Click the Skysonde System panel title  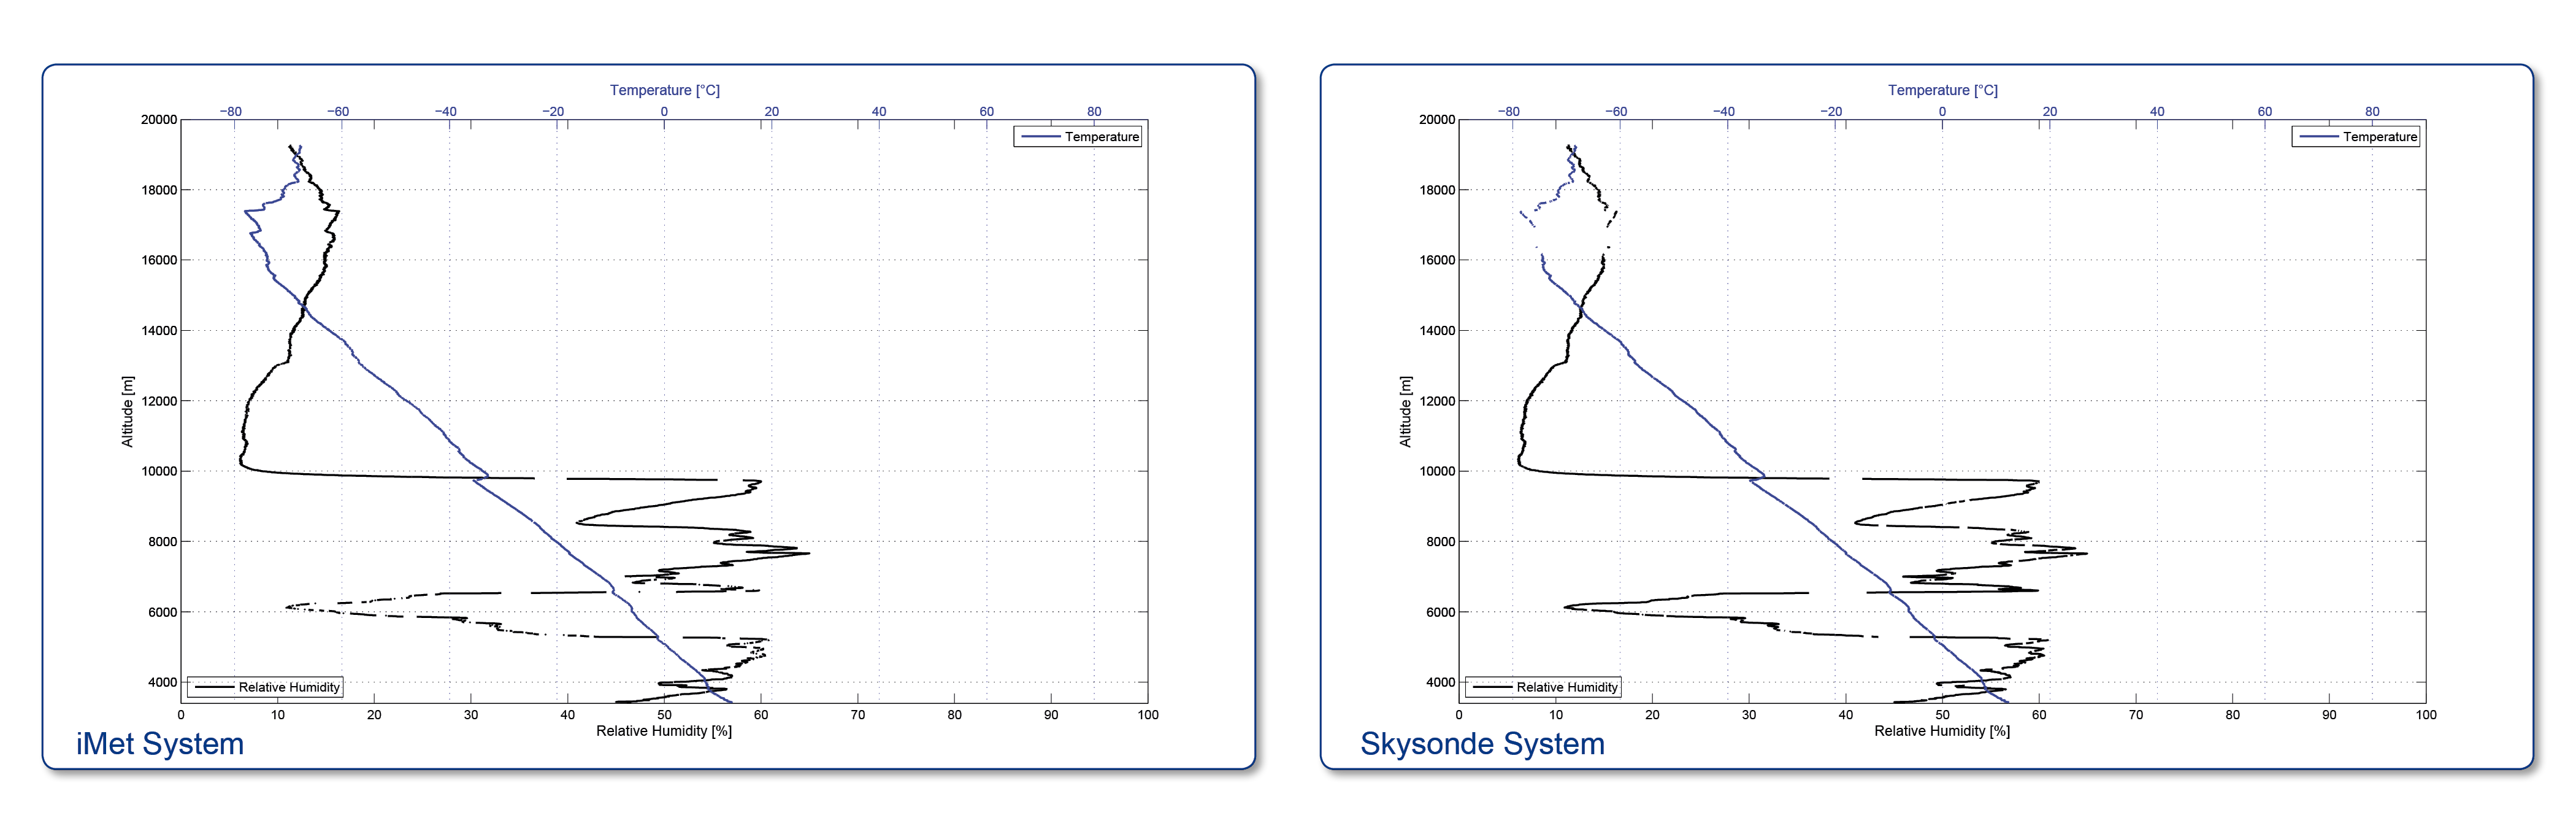(x=1482, y=744)
